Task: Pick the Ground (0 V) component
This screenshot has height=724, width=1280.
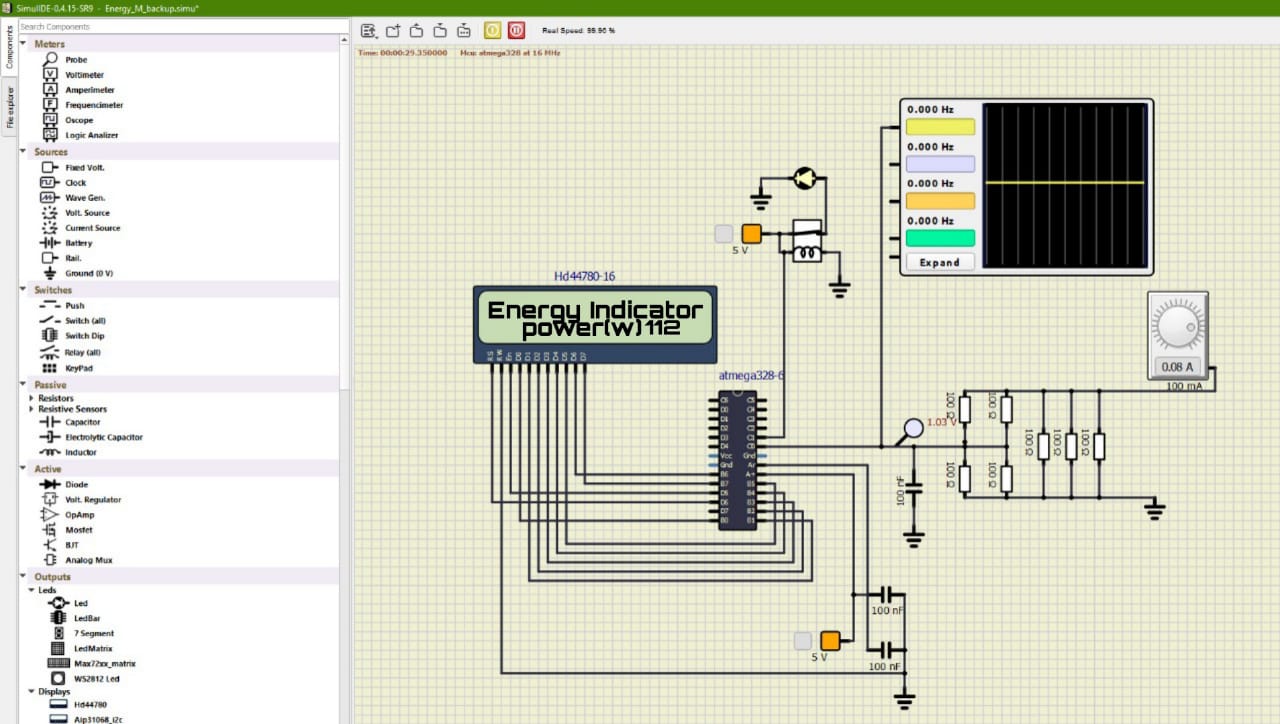Action: 77,273
